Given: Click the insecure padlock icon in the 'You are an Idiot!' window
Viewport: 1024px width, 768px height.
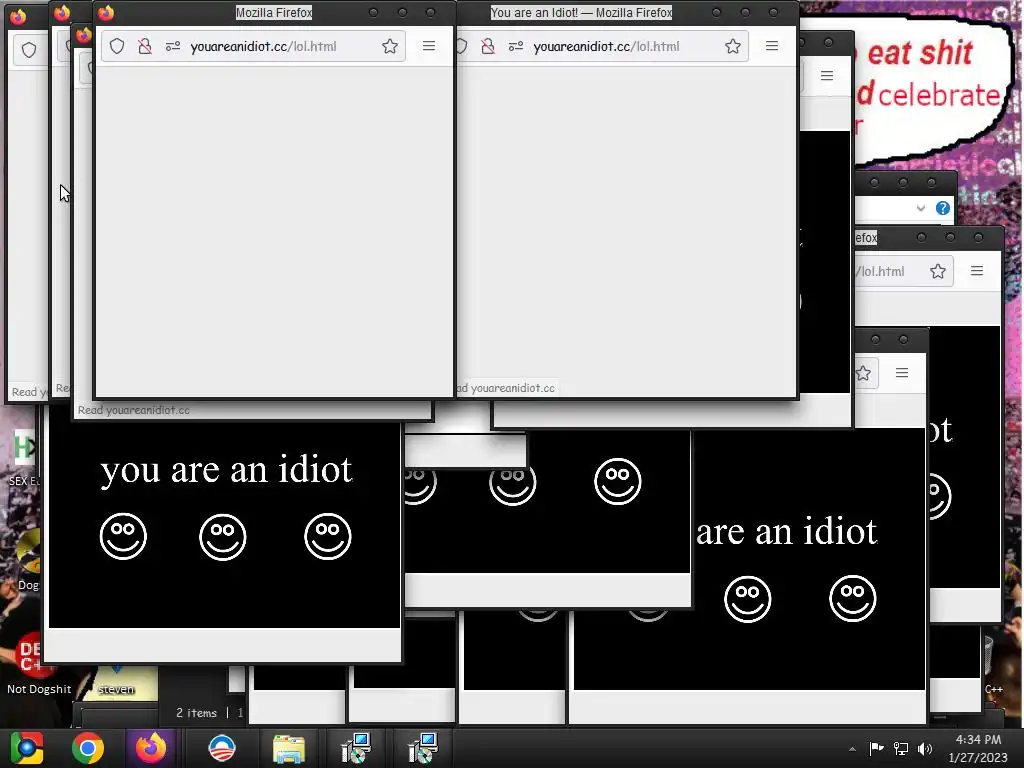Looking at the screenshot, I should 488,46.
